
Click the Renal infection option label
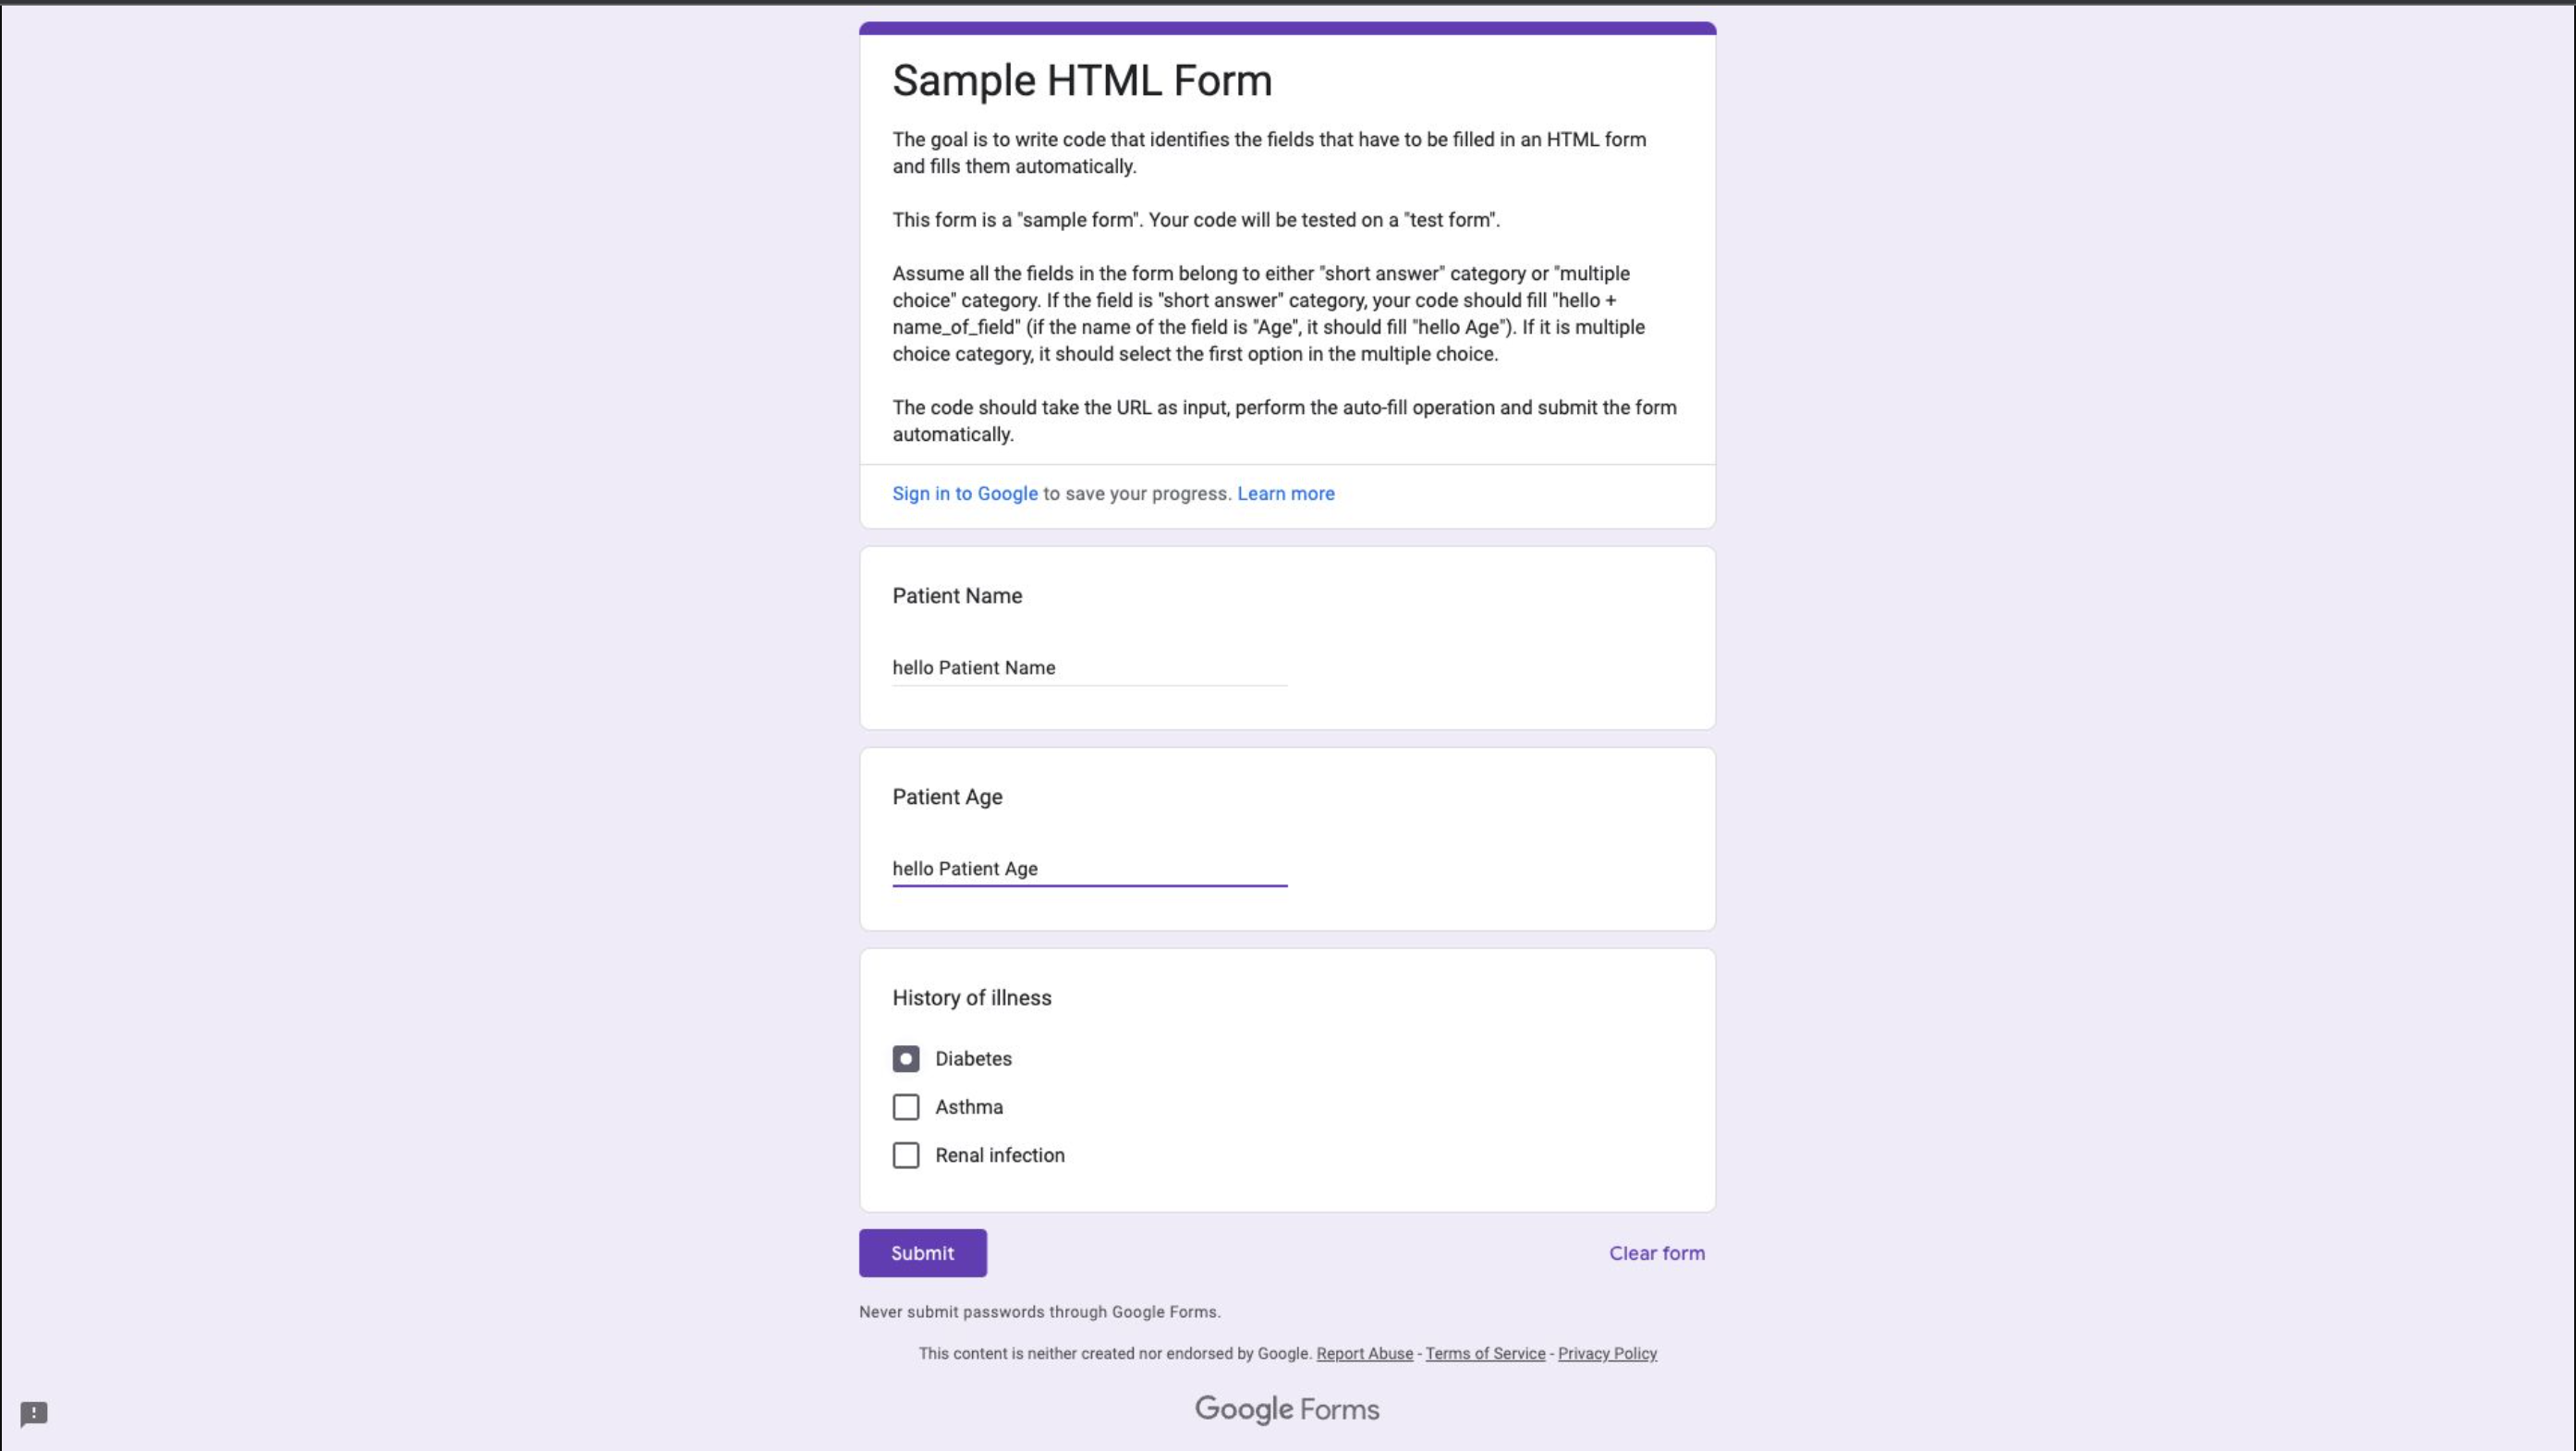click(999, 1155)
